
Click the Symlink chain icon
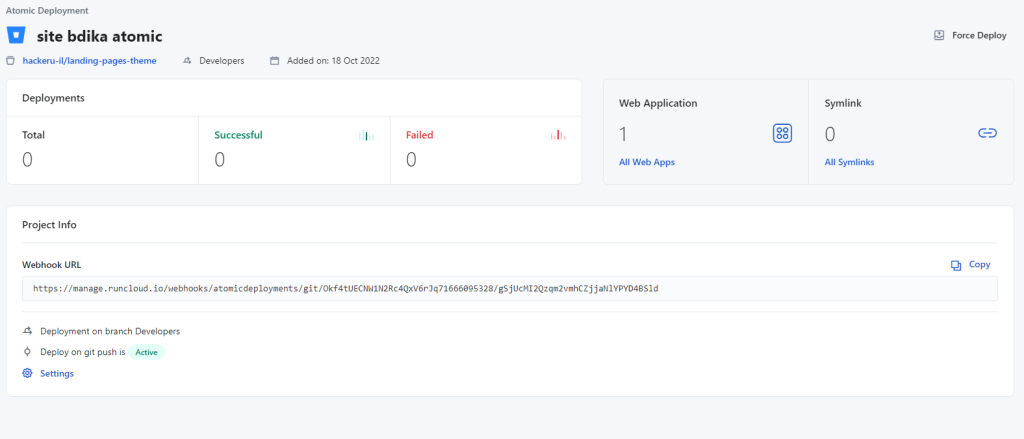tap(987, 134)
